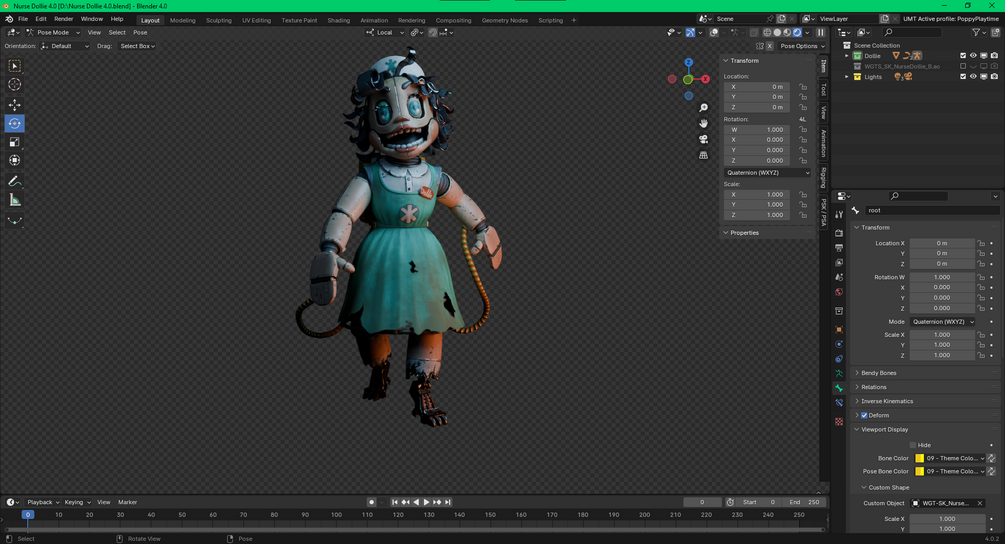Image resolution: width=1005 pixels, height=544 pixels.
Task: Open Quaternion (WXYZ) dropdown in sidebar
Action: point(768,173)
